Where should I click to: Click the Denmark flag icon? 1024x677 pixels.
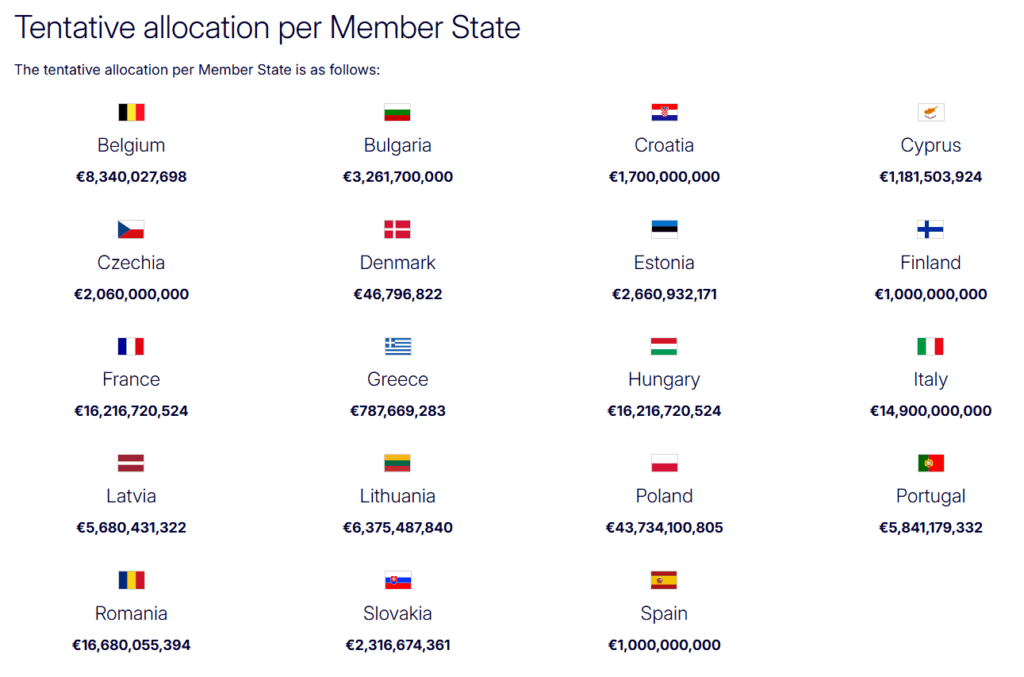[397, 229]
